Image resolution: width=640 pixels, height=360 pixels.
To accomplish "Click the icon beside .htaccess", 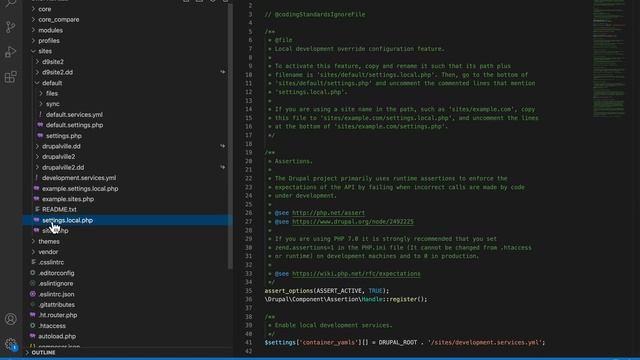I will [33, 325].
